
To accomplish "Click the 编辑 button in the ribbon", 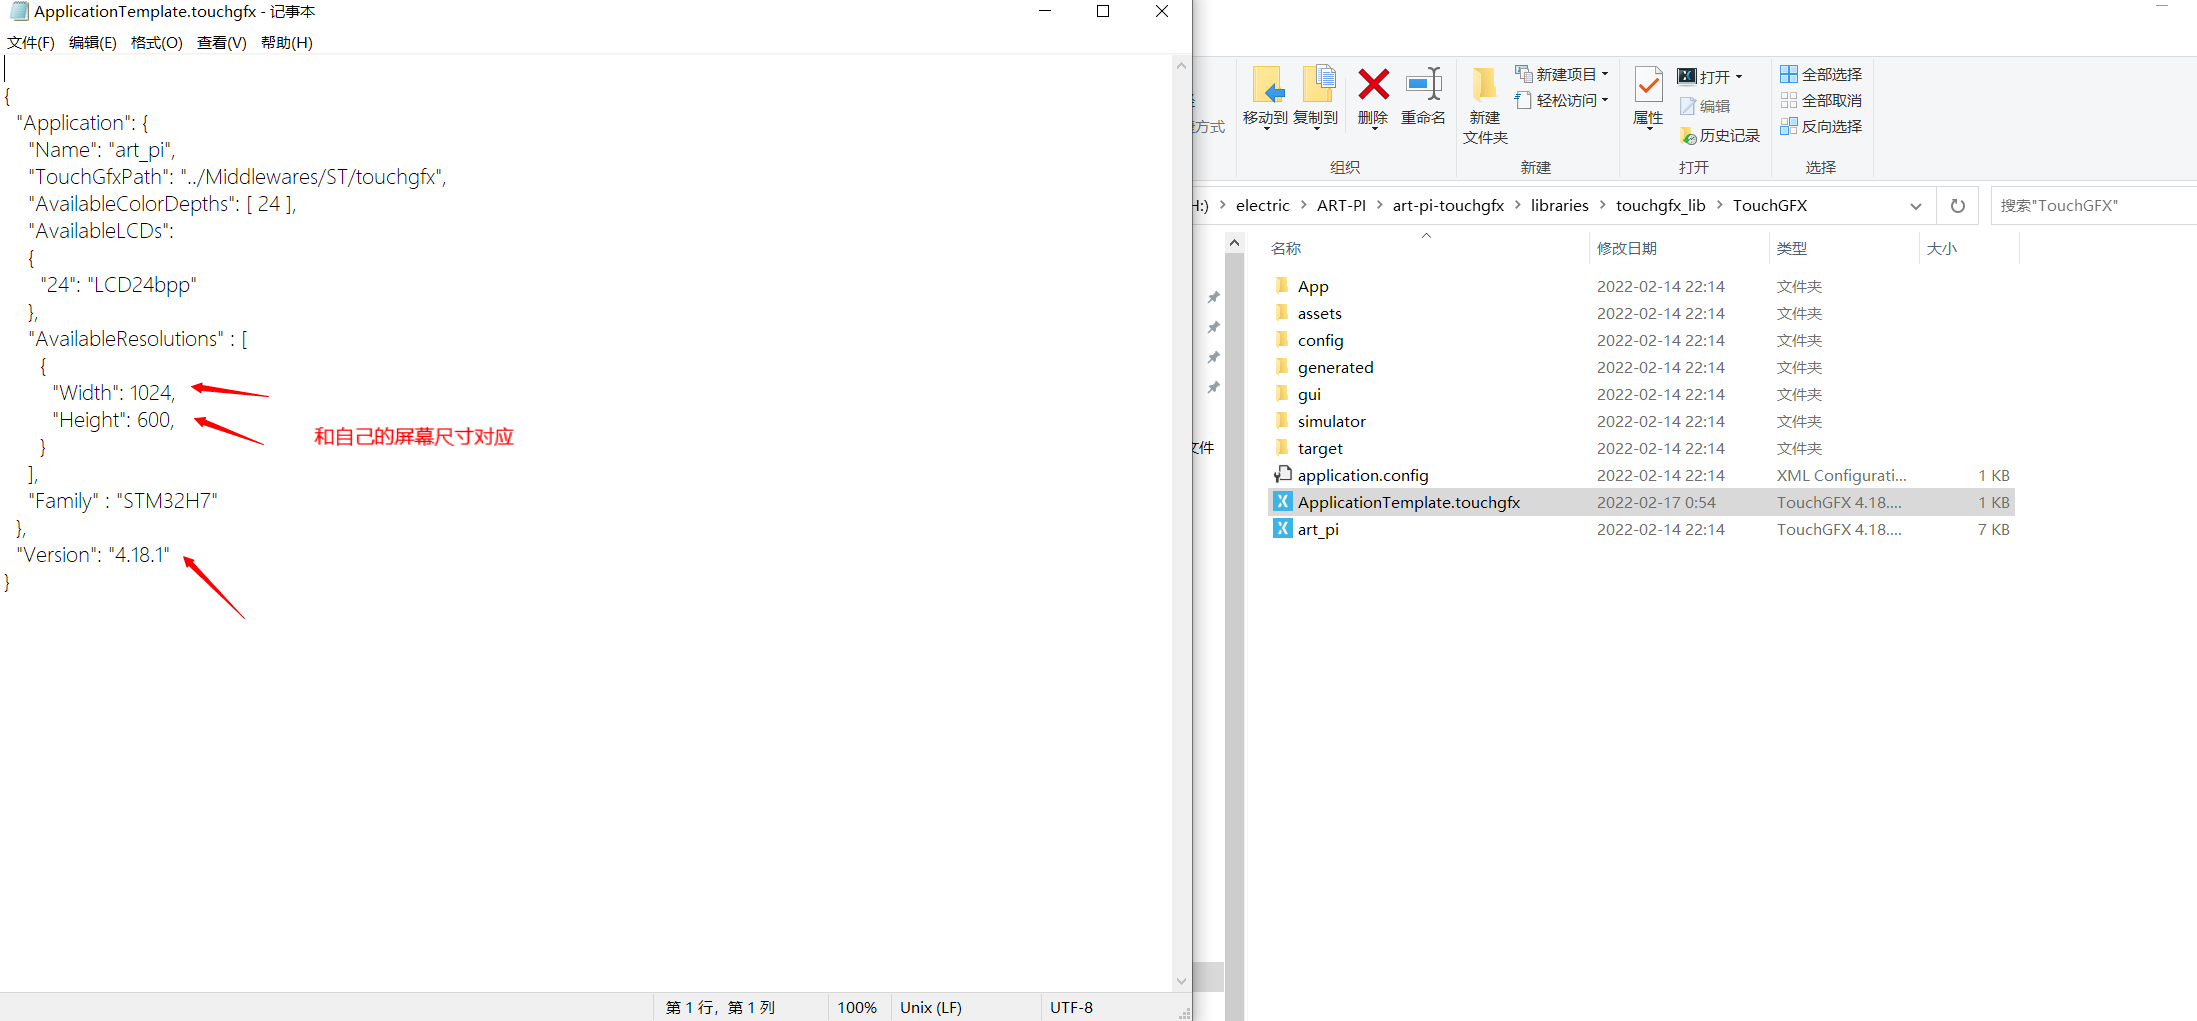I will pos(1704,106).
